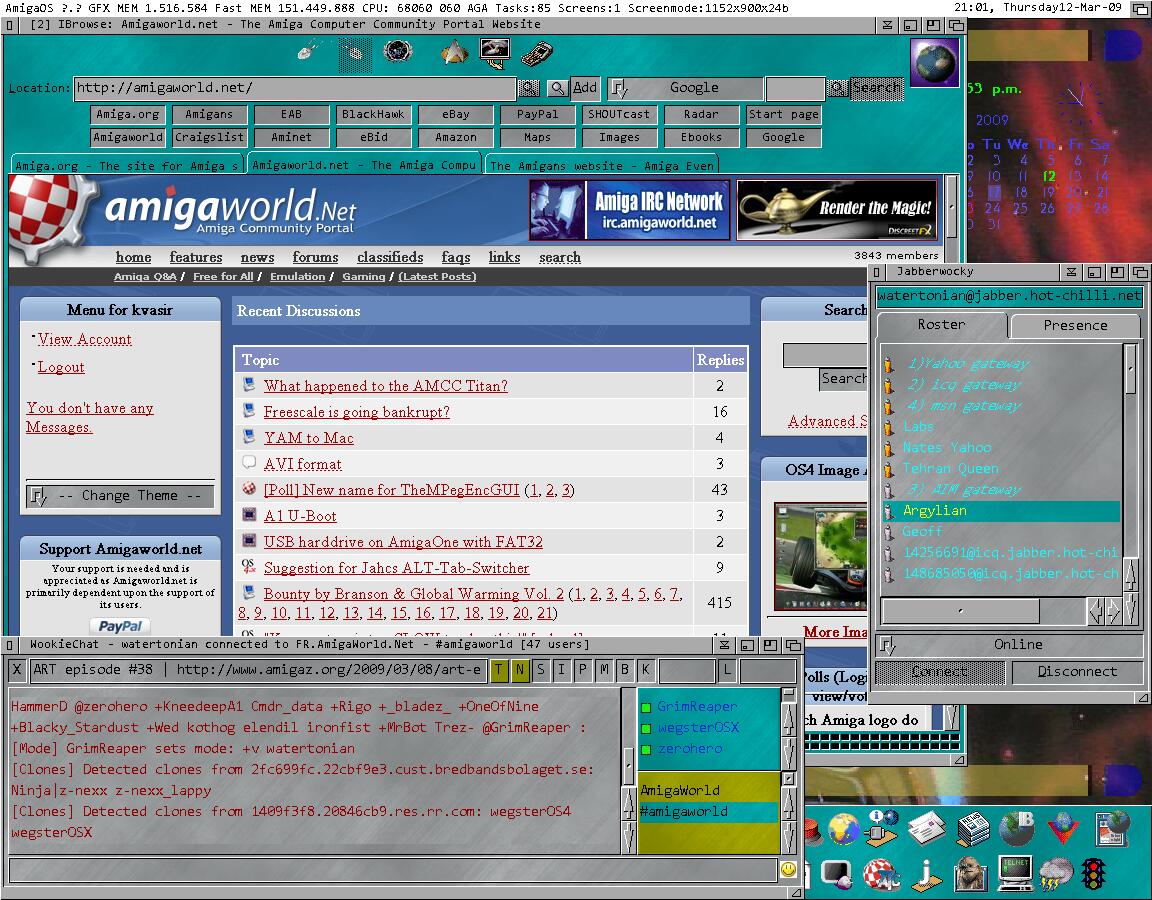Launch the WookieChat Chewbacca dock icon
Viewport: 1152px width, 900px height.
[971, 873]
